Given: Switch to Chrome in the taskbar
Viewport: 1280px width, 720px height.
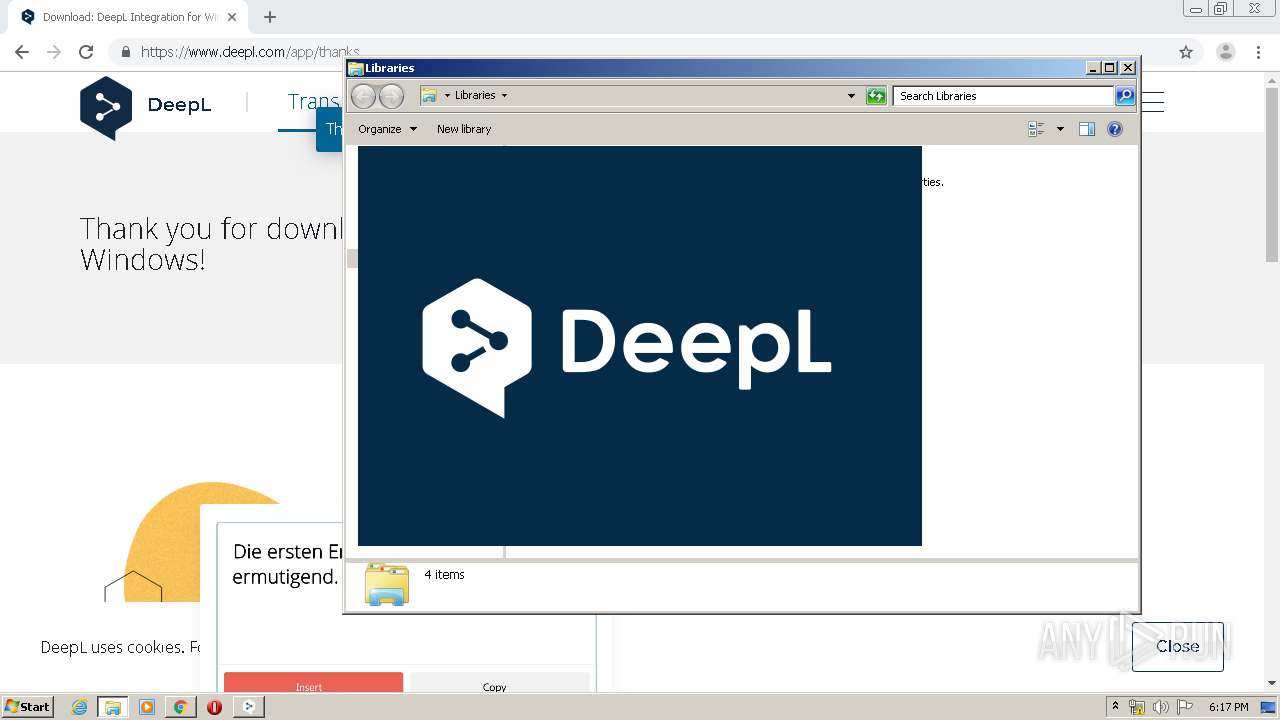Looking at the screenshot, I should (x=180, y=707).
